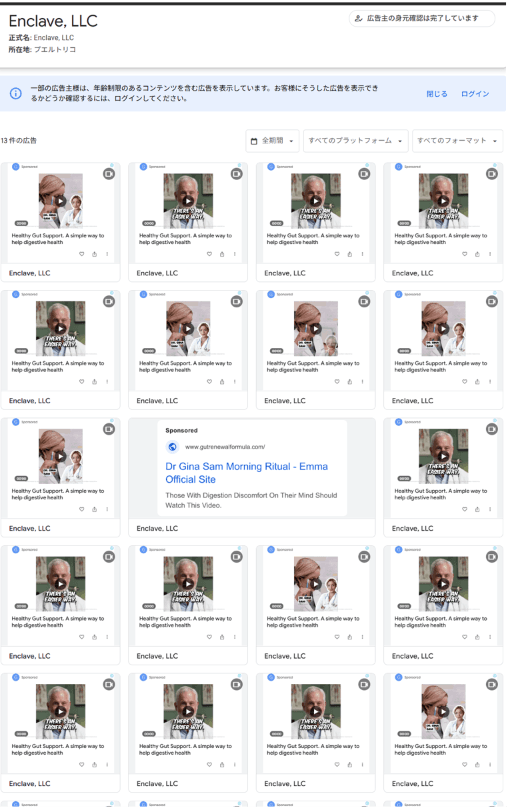This screenshot has height=807, width=507.
Task: Click the heart icon on the card right of the Dr Gina Sam ad
Action: click(x=464, y=509)
